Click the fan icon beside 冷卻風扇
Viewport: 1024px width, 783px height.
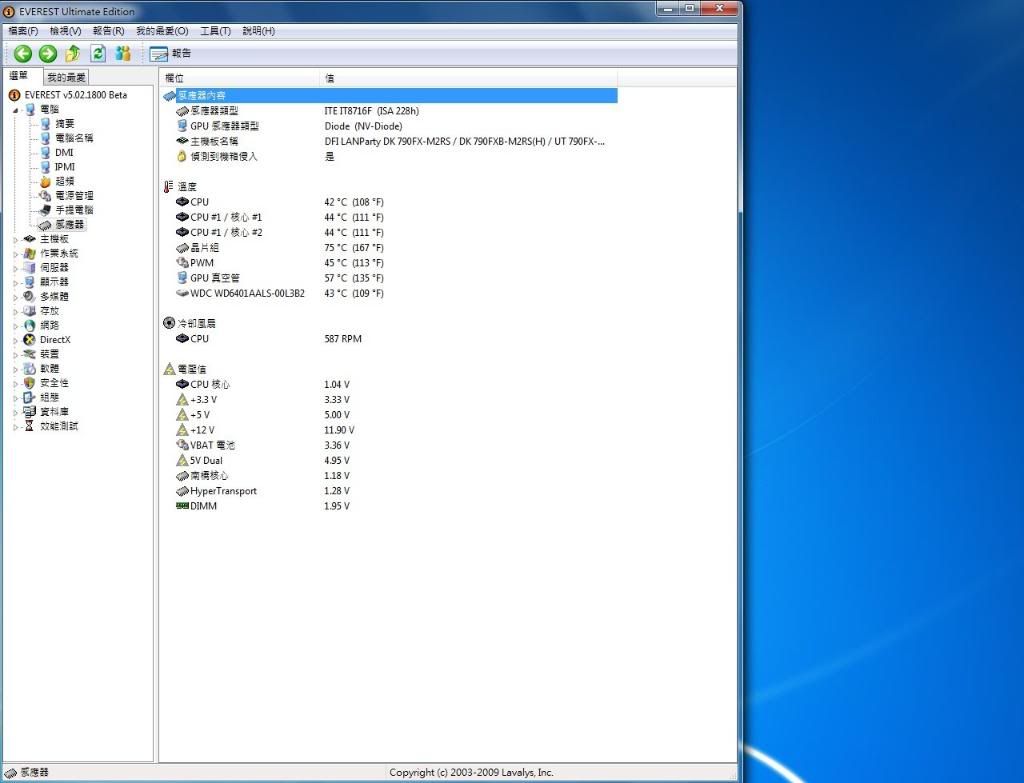[169, 323]
